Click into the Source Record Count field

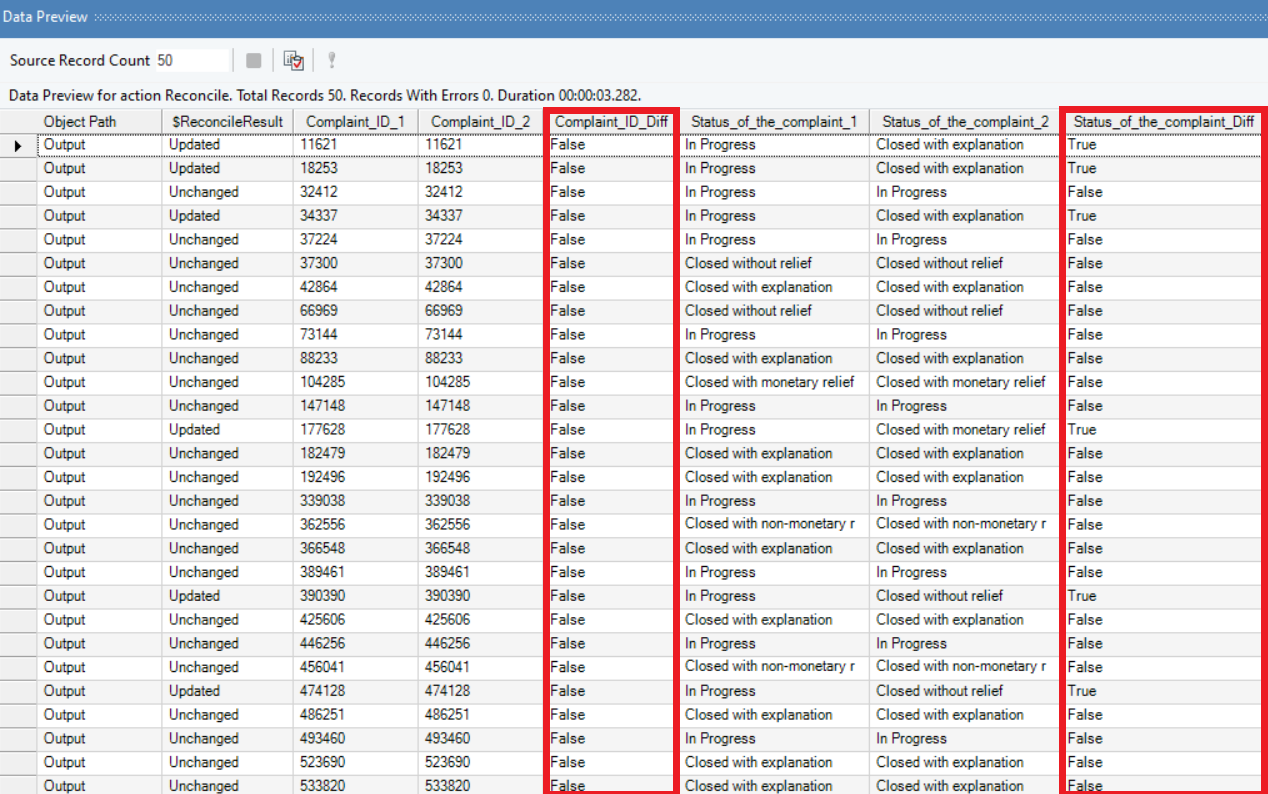pyautogui.click(x=190, y=61)
